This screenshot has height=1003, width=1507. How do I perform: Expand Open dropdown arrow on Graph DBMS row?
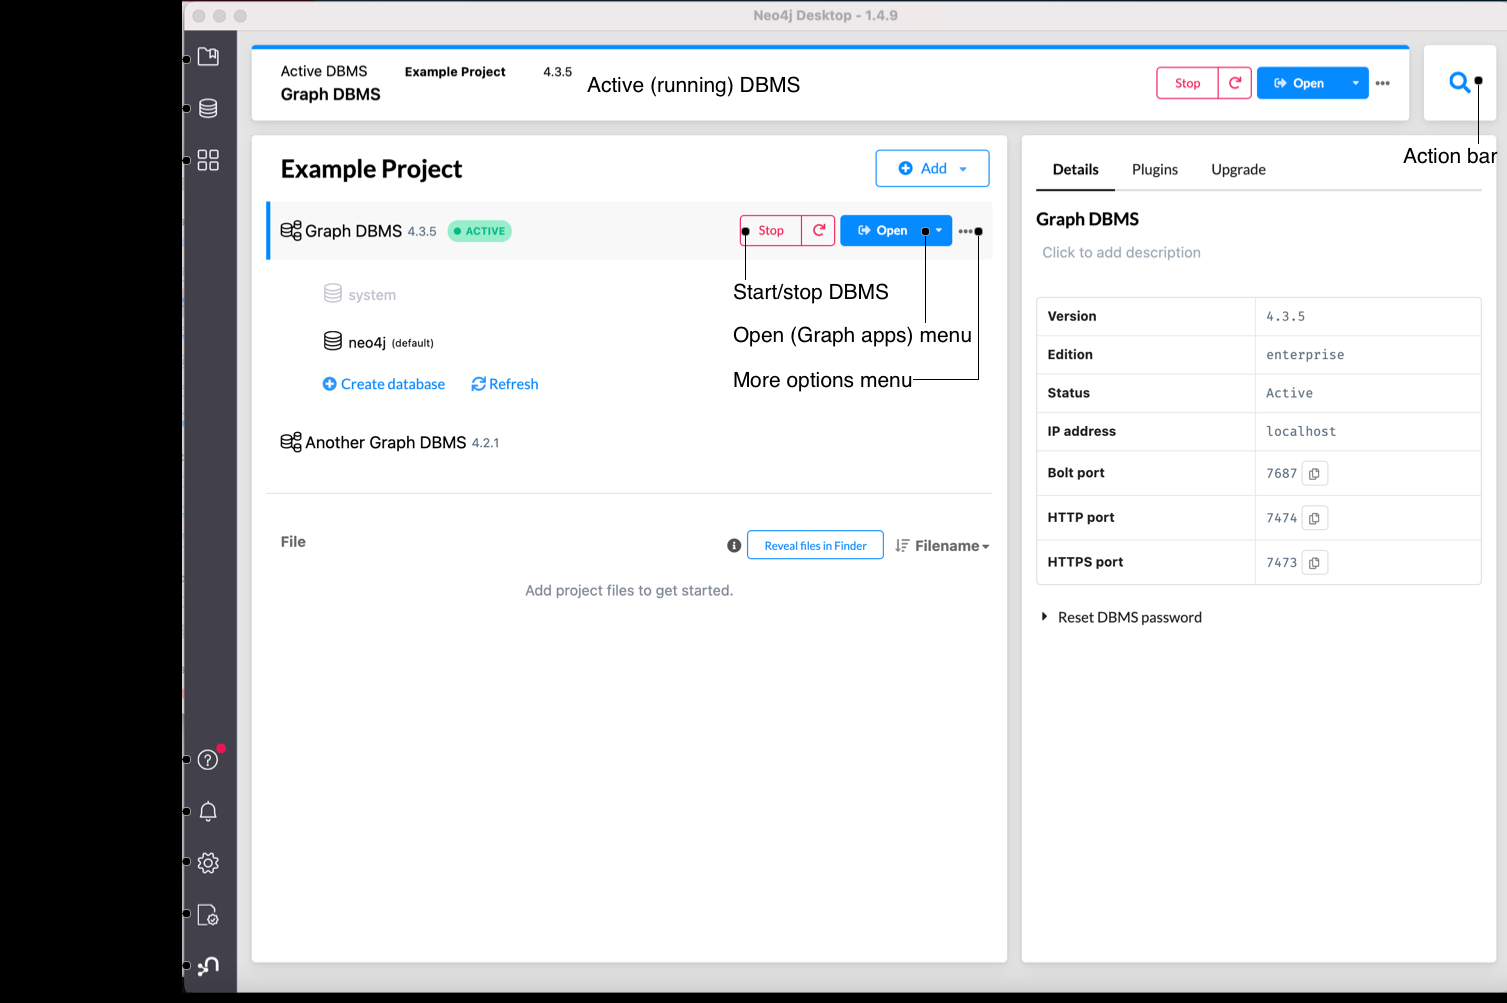click(938, 231)
